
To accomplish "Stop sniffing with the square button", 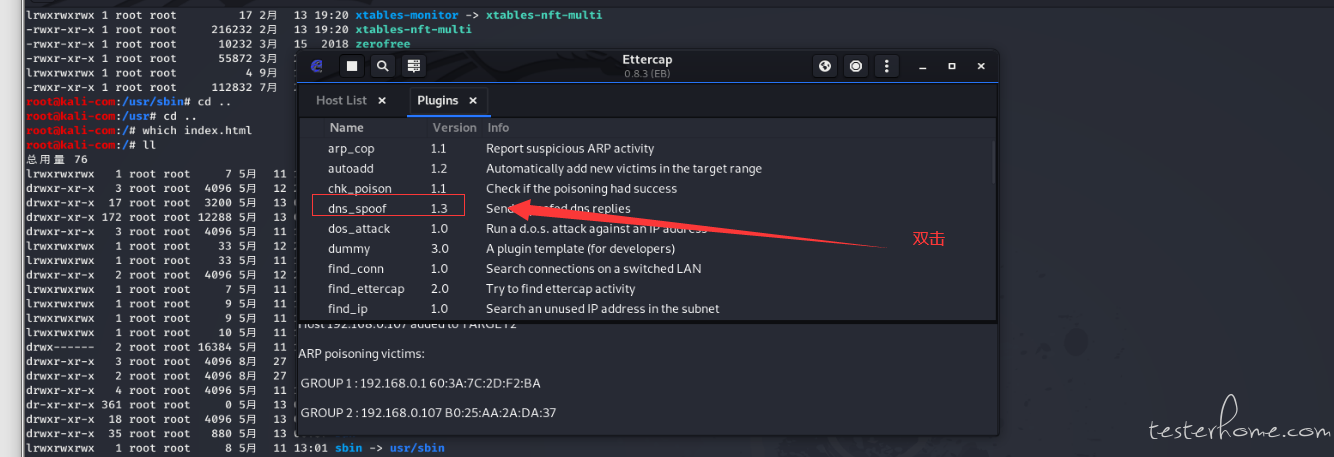I will tap(352, 67).
